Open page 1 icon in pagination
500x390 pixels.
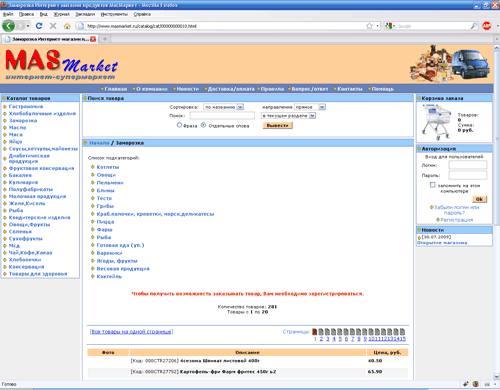pyautogui.click(x=314, y=332)
